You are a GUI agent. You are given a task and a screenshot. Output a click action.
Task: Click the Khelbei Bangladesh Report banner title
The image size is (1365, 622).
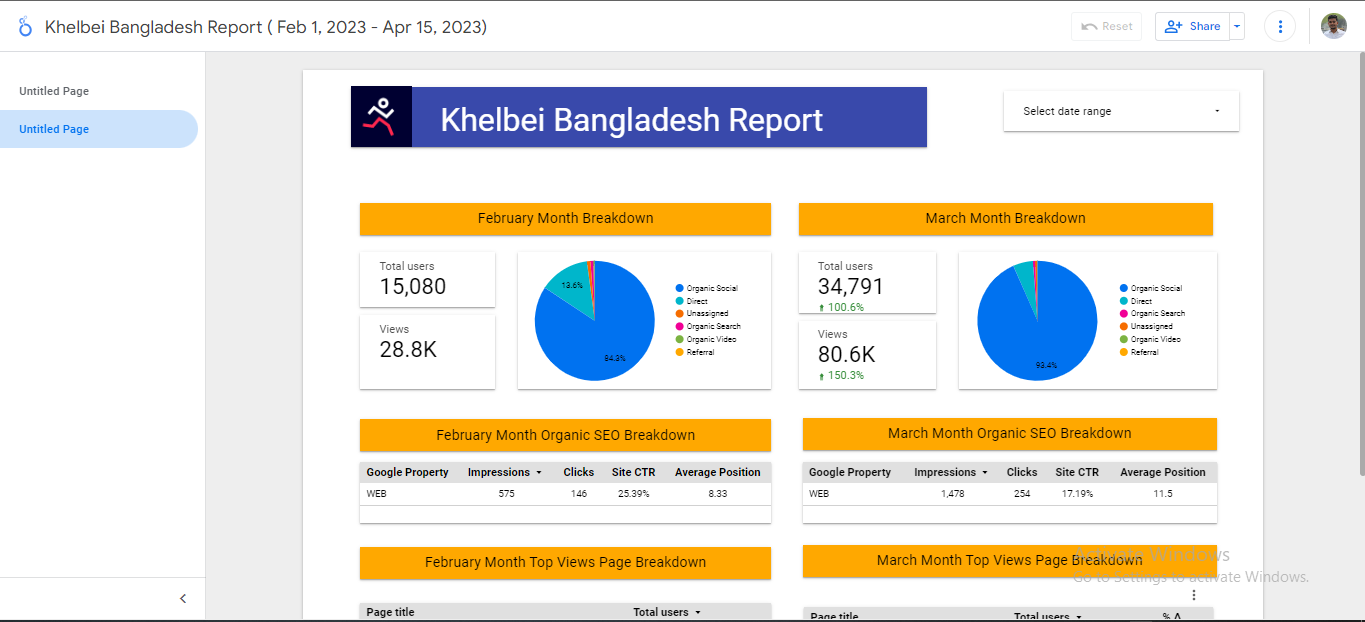pos(632,119)
